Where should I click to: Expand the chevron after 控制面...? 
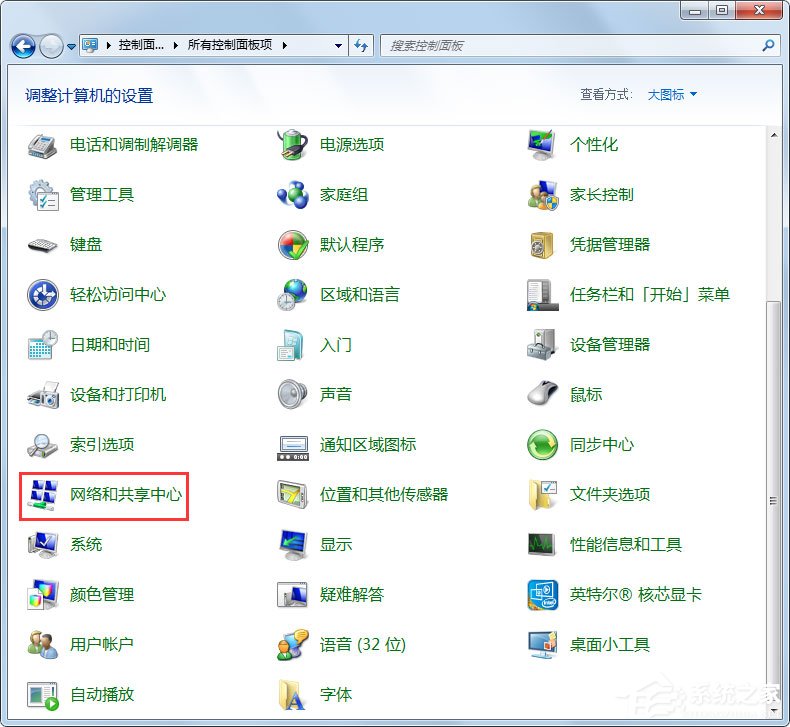[x=176, y=45]
